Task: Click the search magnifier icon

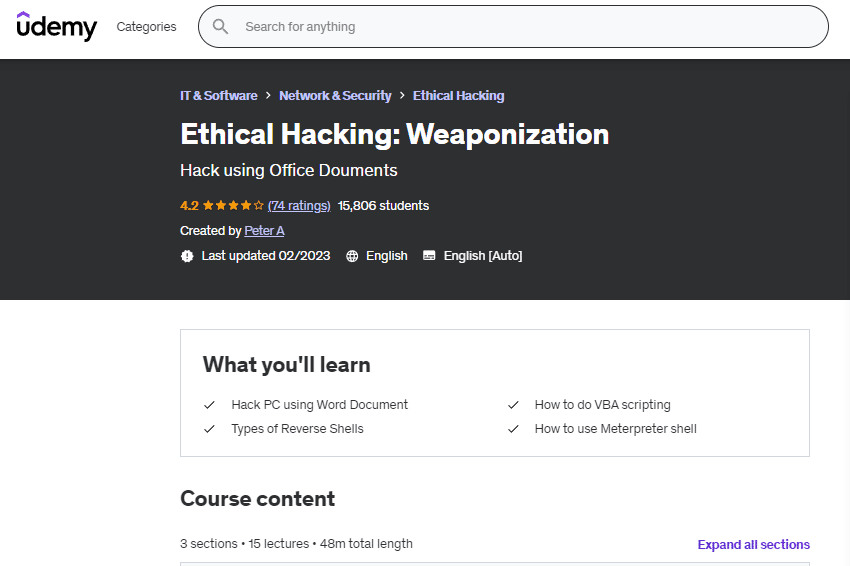Action: [x=220, y=27]
